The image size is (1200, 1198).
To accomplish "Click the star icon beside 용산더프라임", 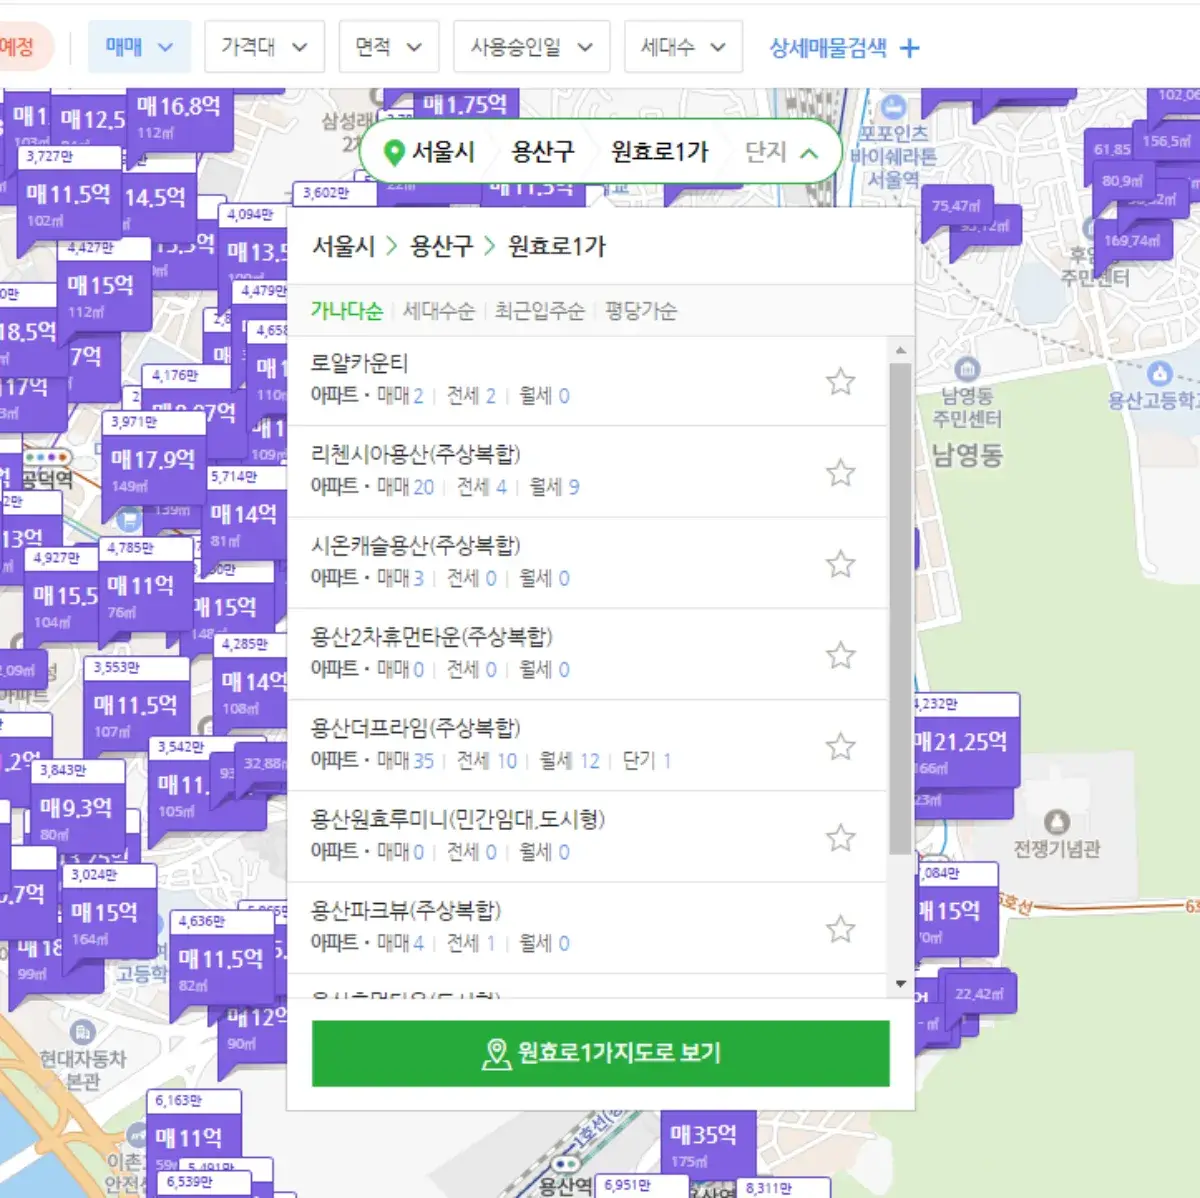I will point(840,745).
